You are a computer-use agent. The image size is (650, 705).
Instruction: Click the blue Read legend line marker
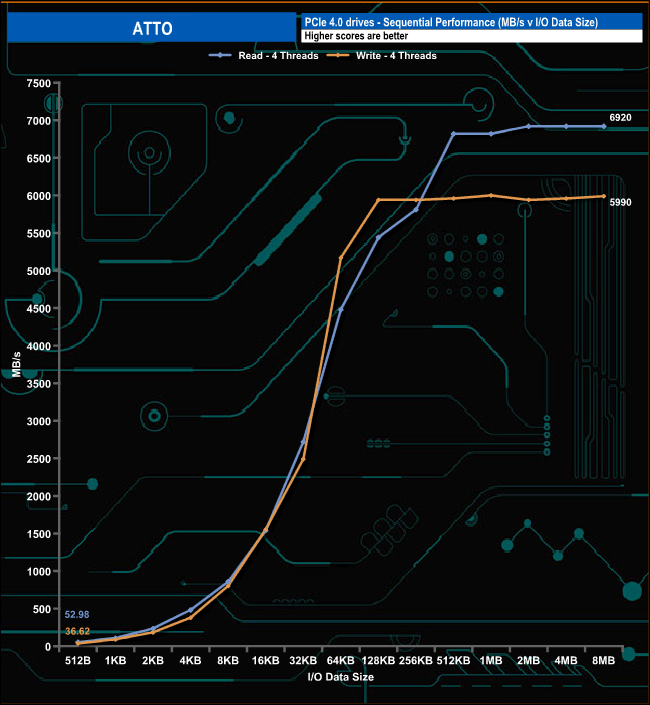(x=222, y=56)
